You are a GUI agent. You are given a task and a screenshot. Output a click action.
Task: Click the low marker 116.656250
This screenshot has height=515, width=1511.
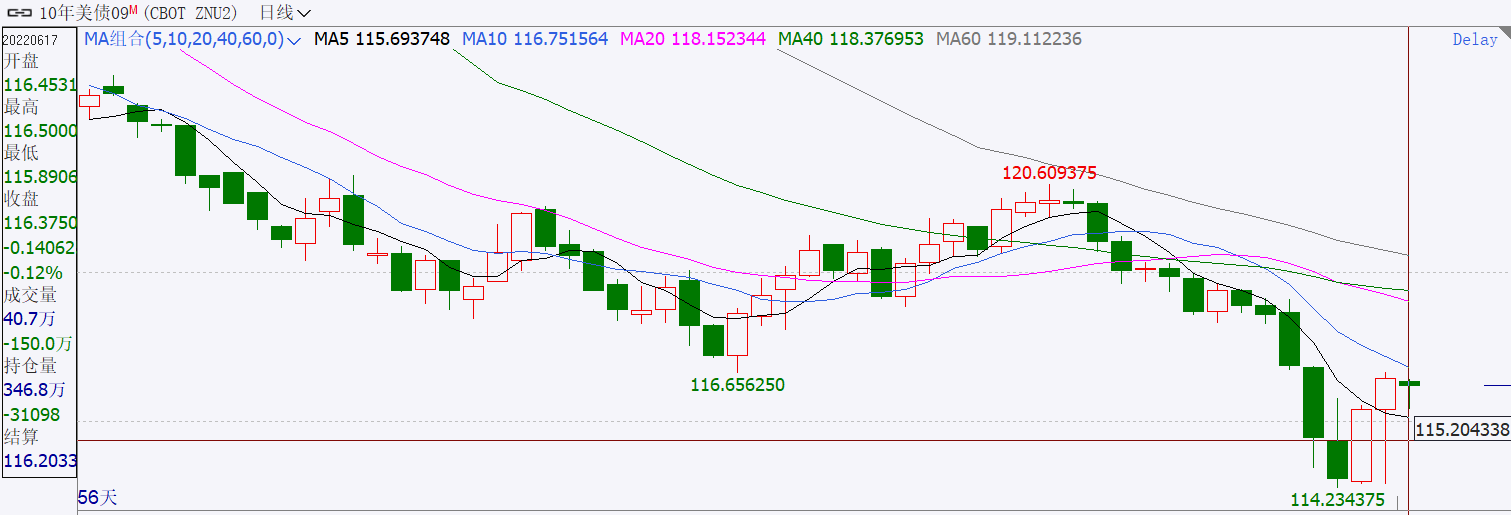coord(738,384)
